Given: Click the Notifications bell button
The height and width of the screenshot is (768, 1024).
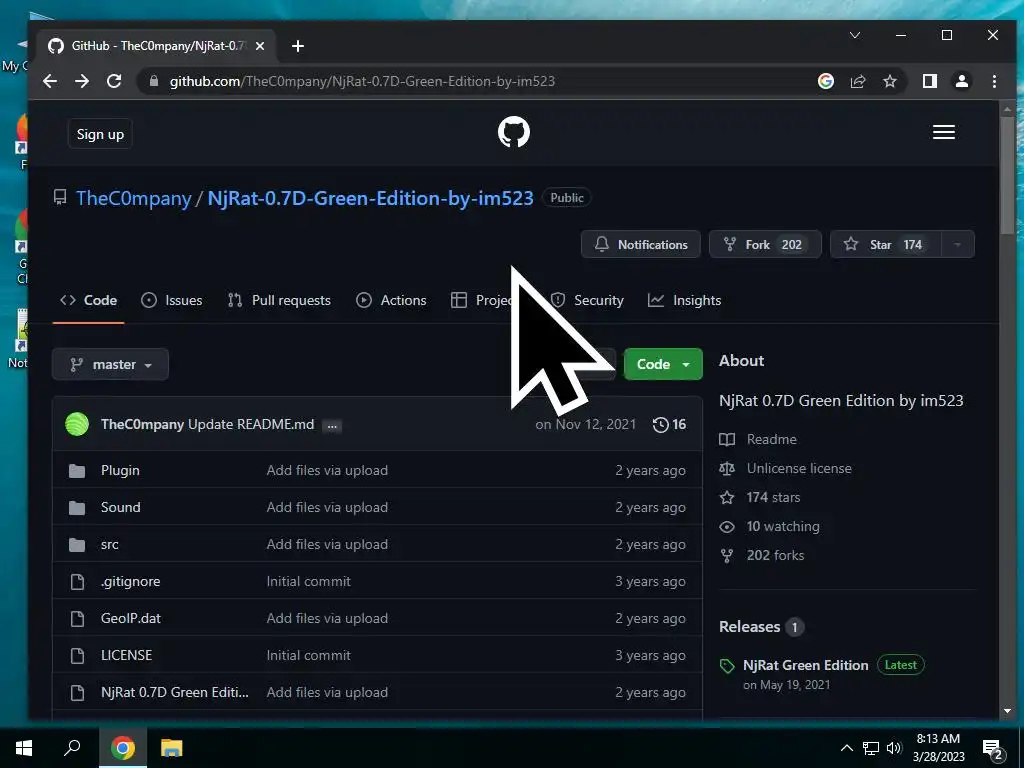Looking at the screenshot, I should click(641, 244).
